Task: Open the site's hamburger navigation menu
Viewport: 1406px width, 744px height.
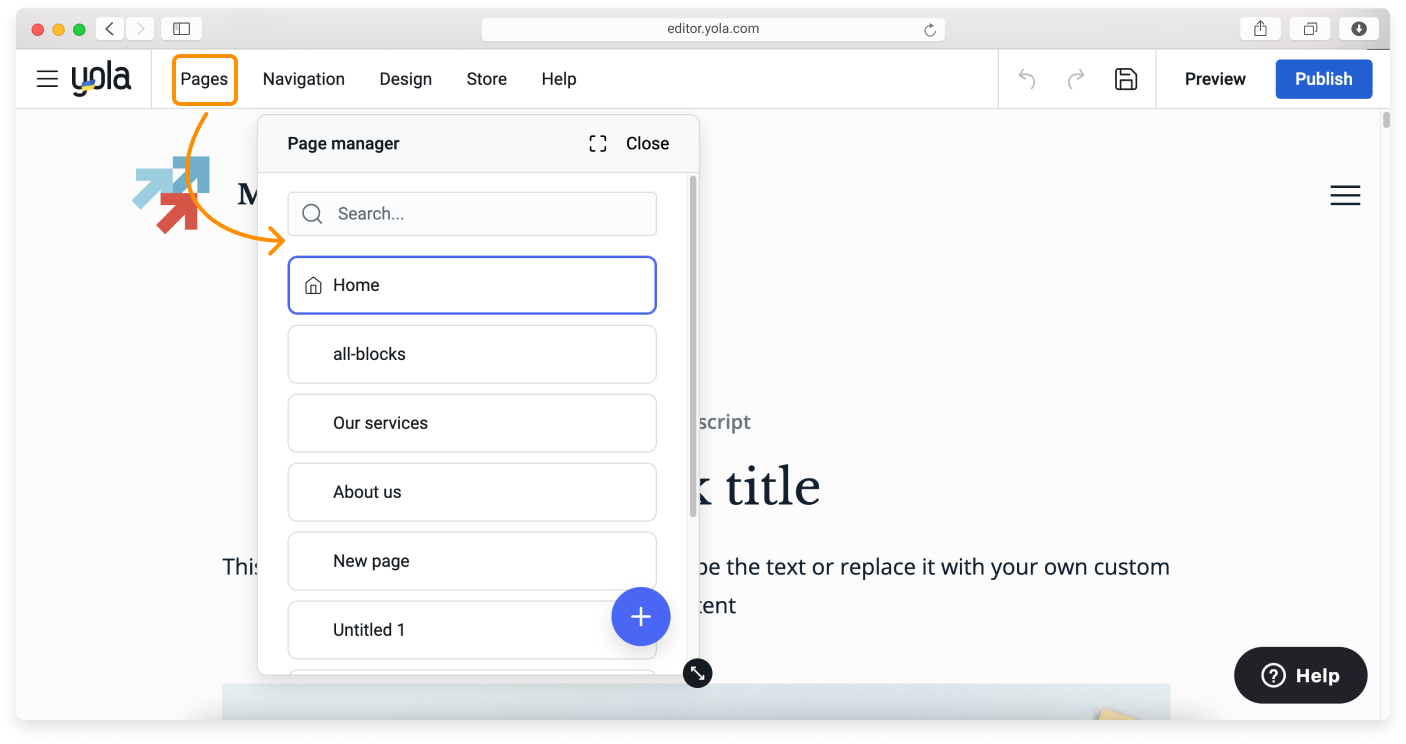Action: (x=1345, y=196)
